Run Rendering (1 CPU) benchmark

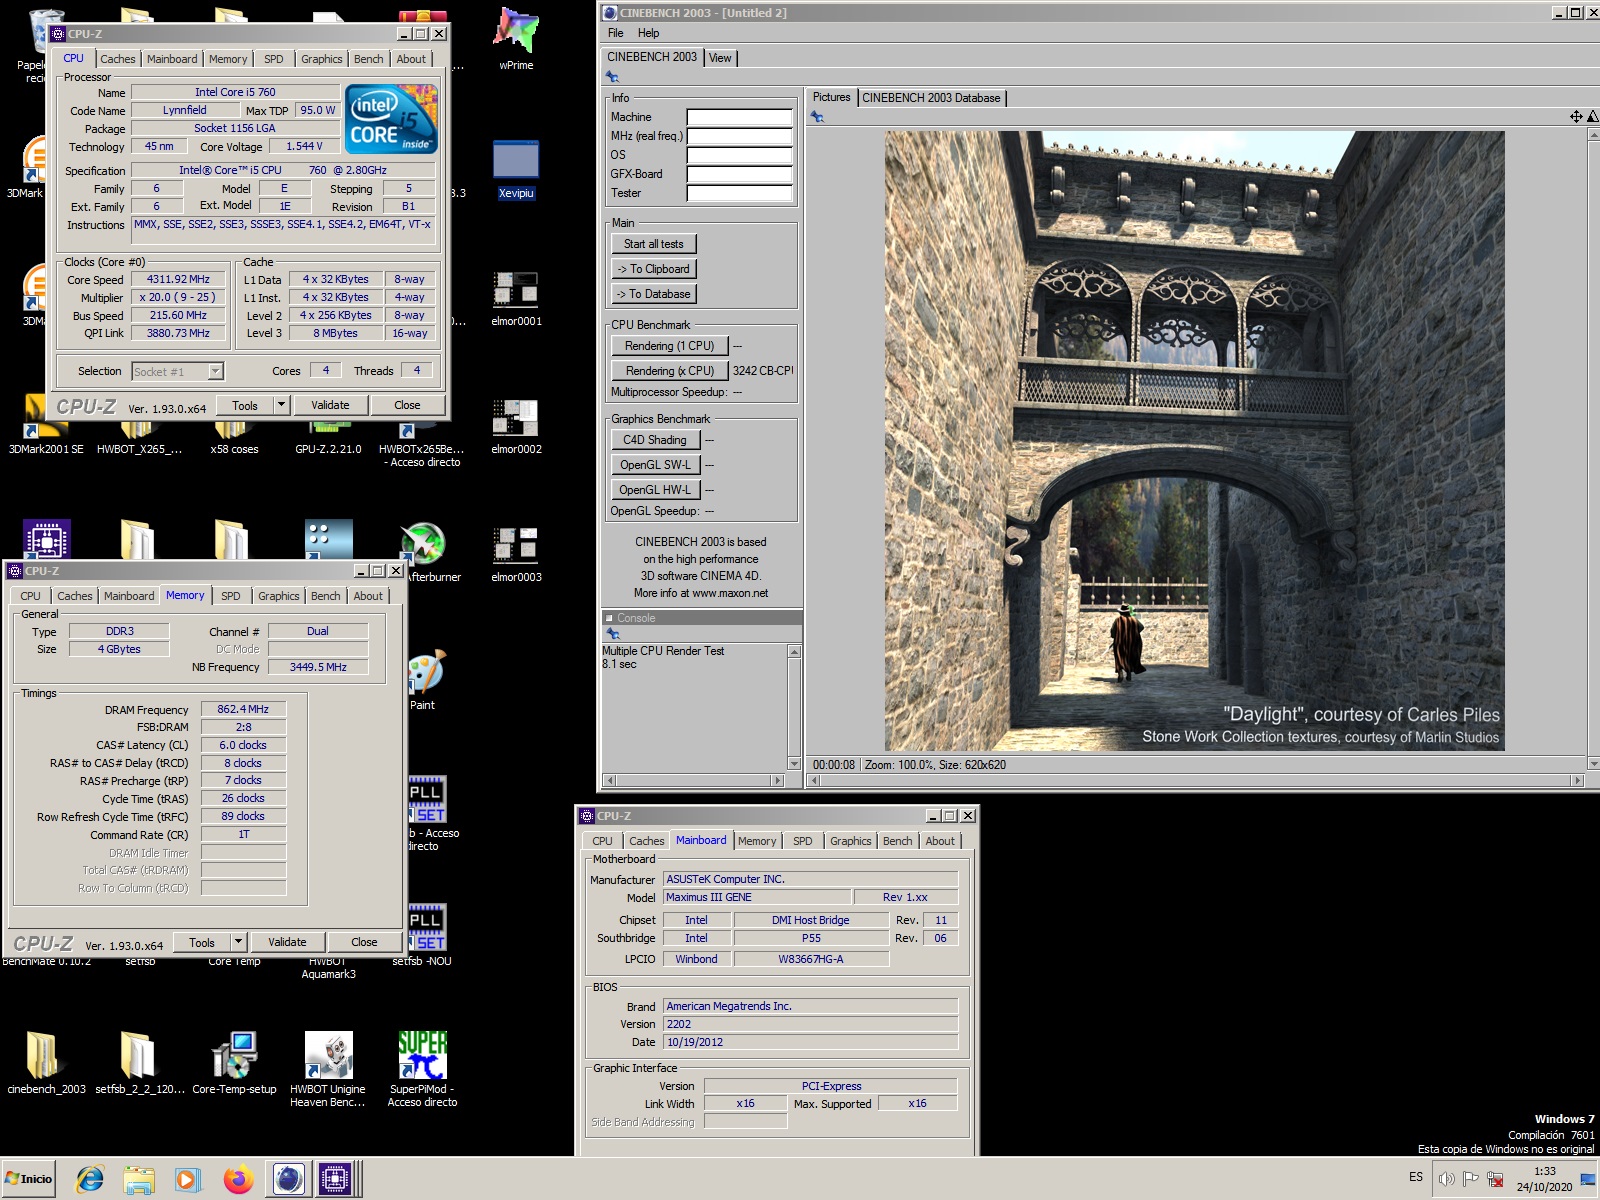click(669, 346)
